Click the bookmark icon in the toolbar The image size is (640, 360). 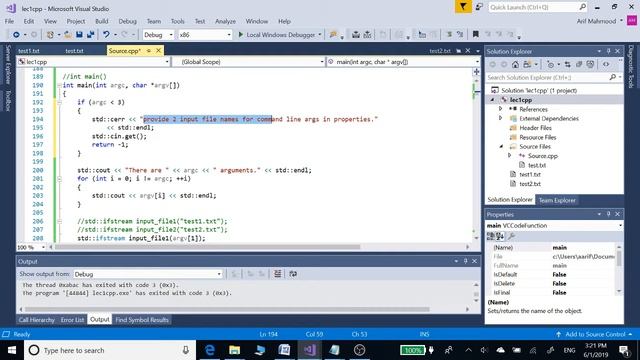tap(476, 35)
